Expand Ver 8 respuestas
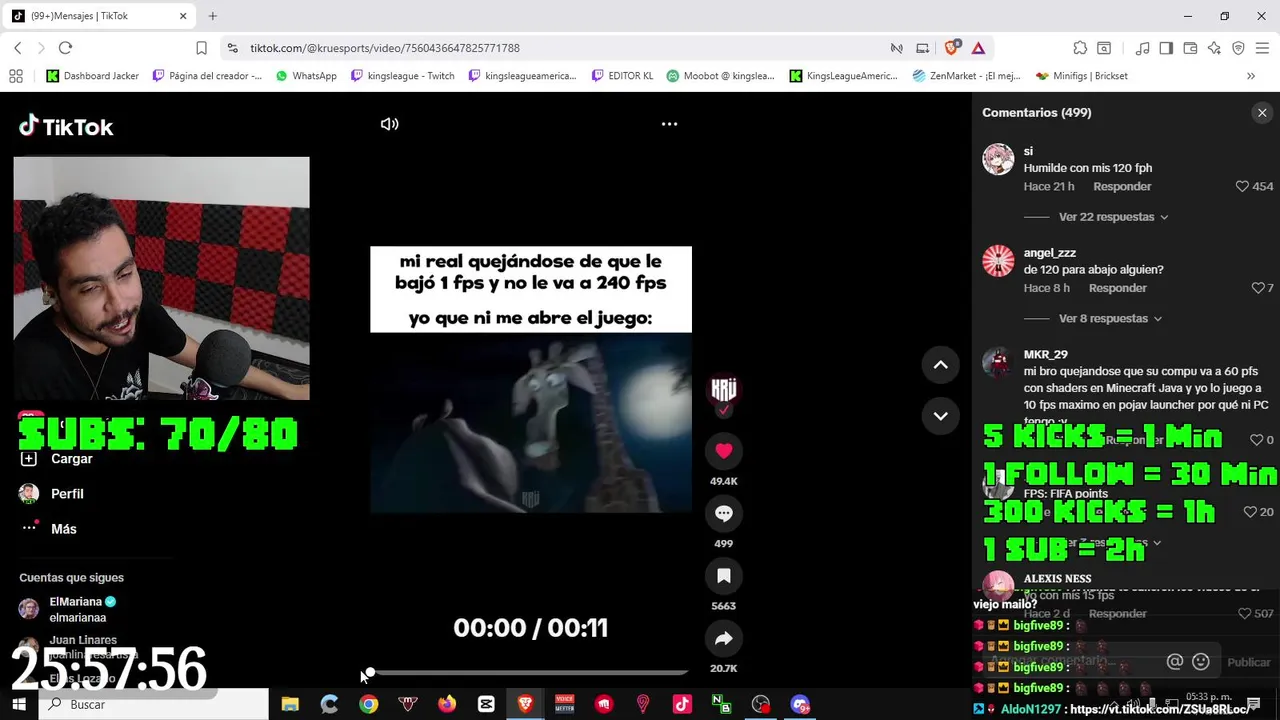 coord(1110,319)
